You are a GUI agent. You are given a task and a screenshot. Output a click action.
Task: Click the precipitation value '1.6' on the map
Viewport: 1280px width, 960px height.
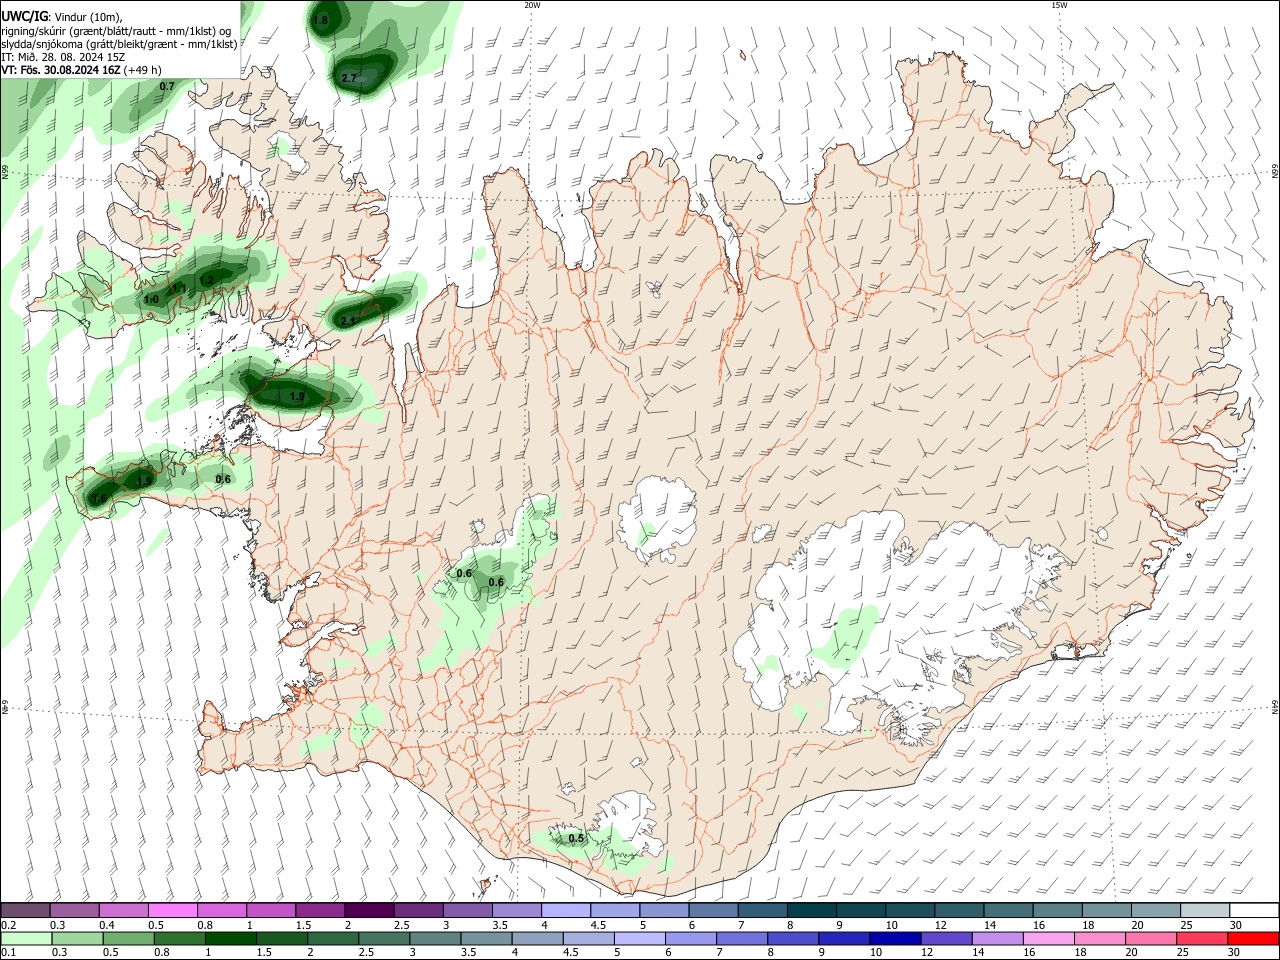pos(98,499)
